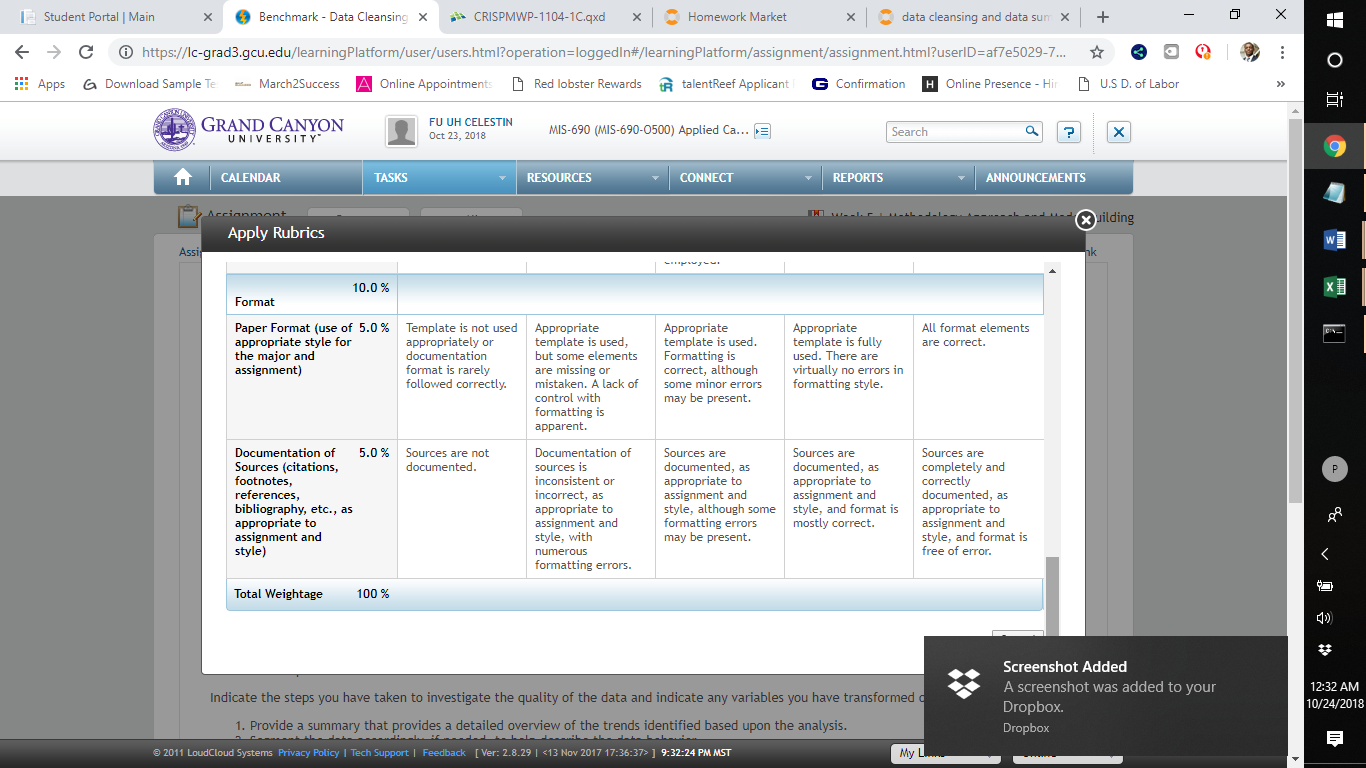The height and width of the screenshot is (768, 1366).
Task: Click the user profile avatar picture
Action: (401, 131)
